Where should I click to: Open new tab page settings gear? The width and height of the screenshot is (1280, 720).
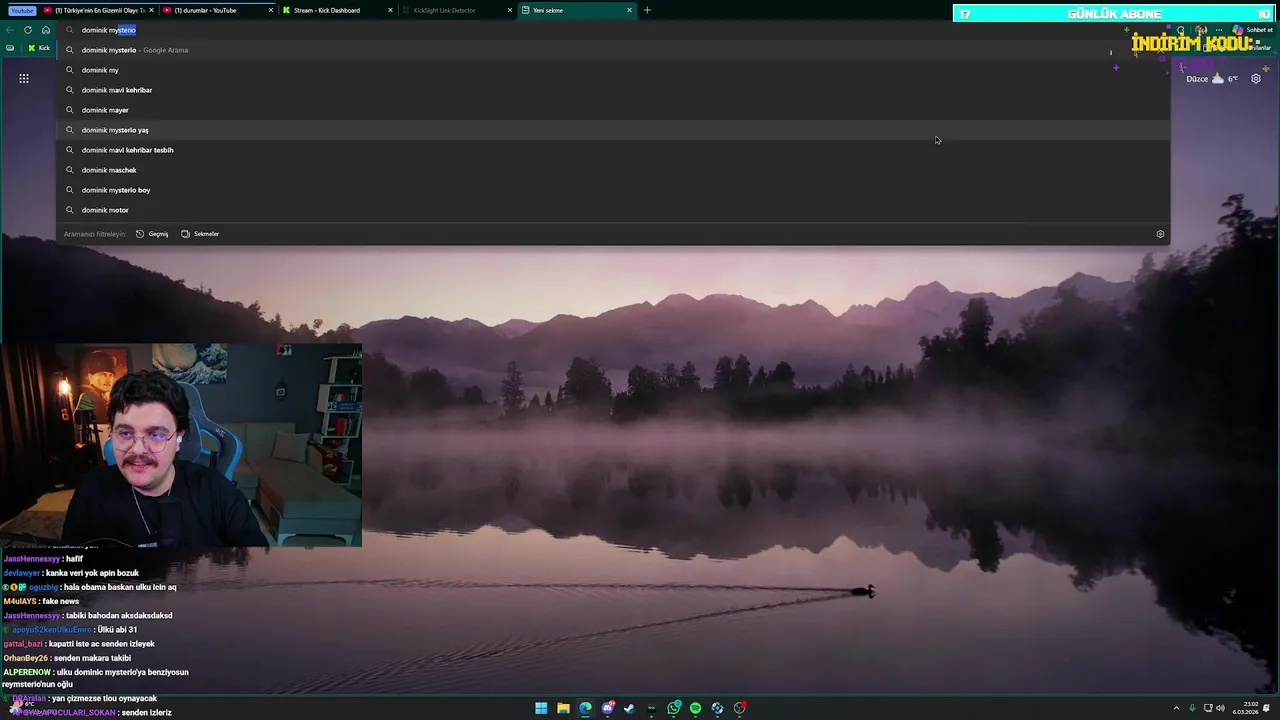[1256, 78]
